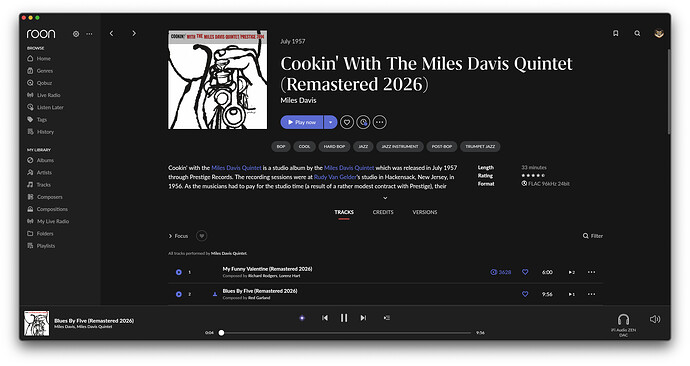Open now playing thumbnail at bottom left
This screenshot has width=690, height=366.
click(37, 323)
